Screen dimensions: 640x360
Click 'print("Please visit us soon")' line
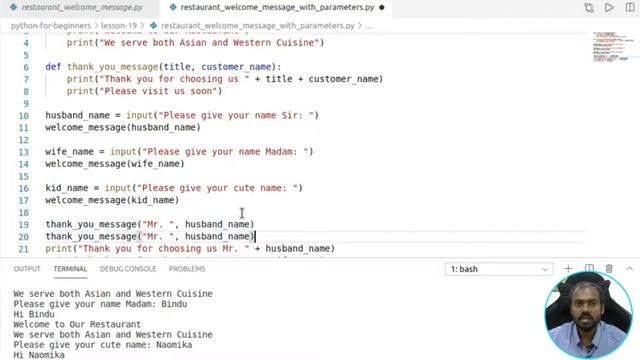[144, 91]
